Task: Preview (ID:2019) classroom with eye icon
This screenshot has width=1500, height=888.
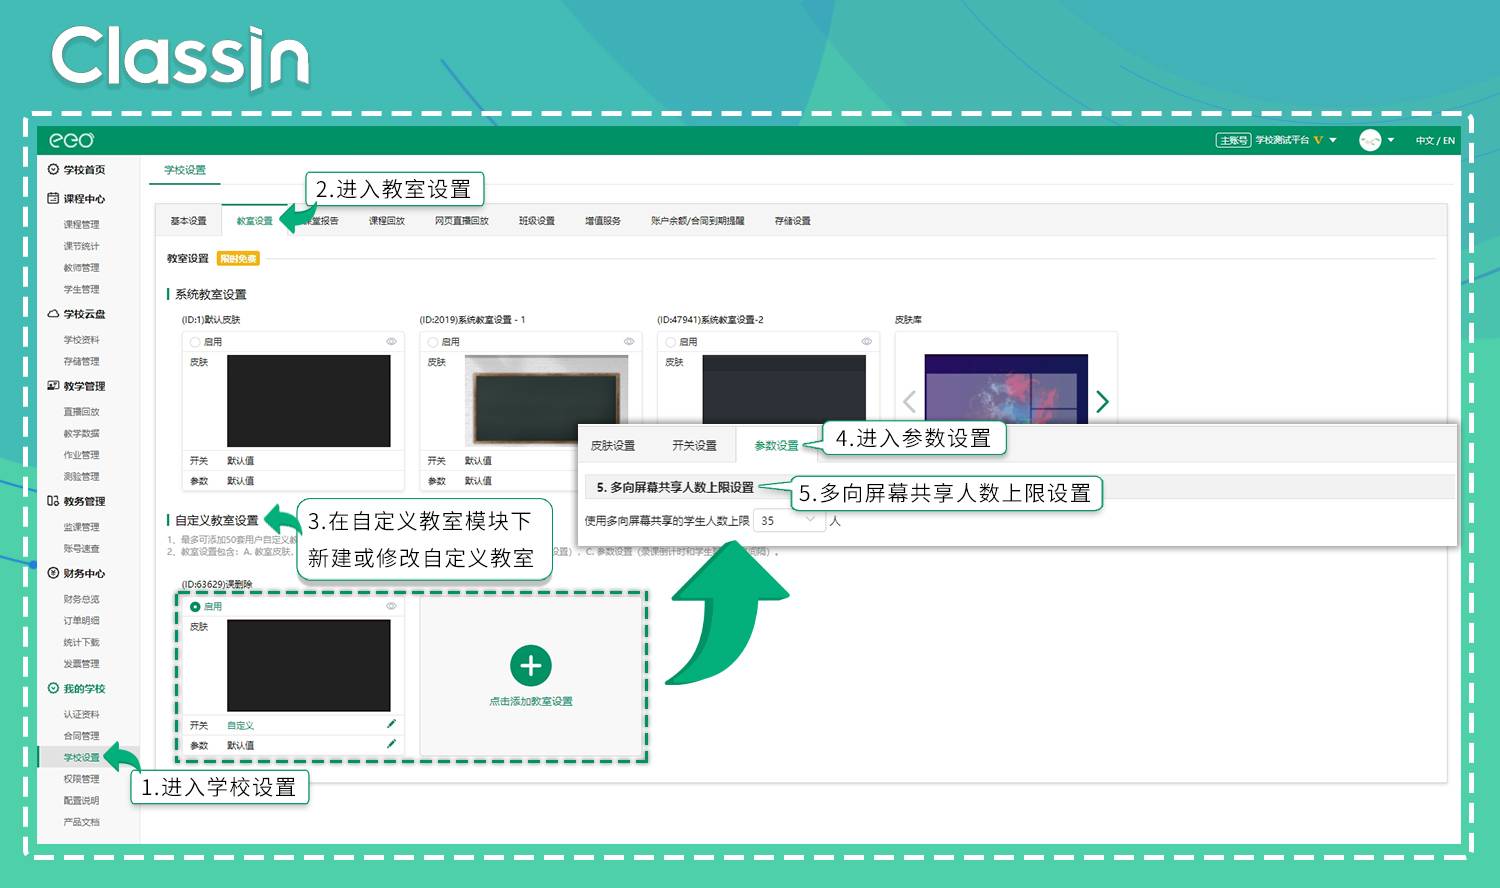Action: (x=629, y=342)
